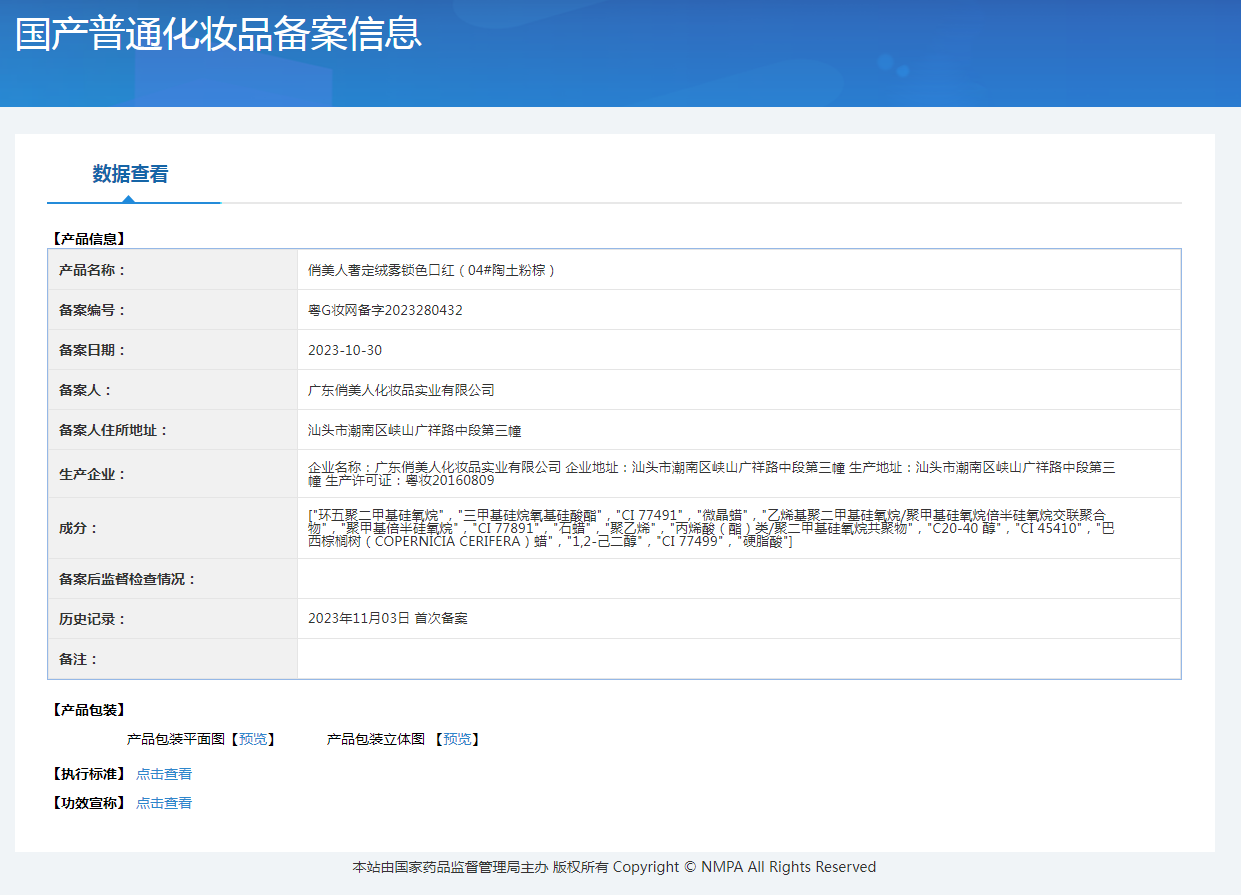Click the 【产品信息】 section heading
Screen dimensions: 1241x895
click(88, 239)
